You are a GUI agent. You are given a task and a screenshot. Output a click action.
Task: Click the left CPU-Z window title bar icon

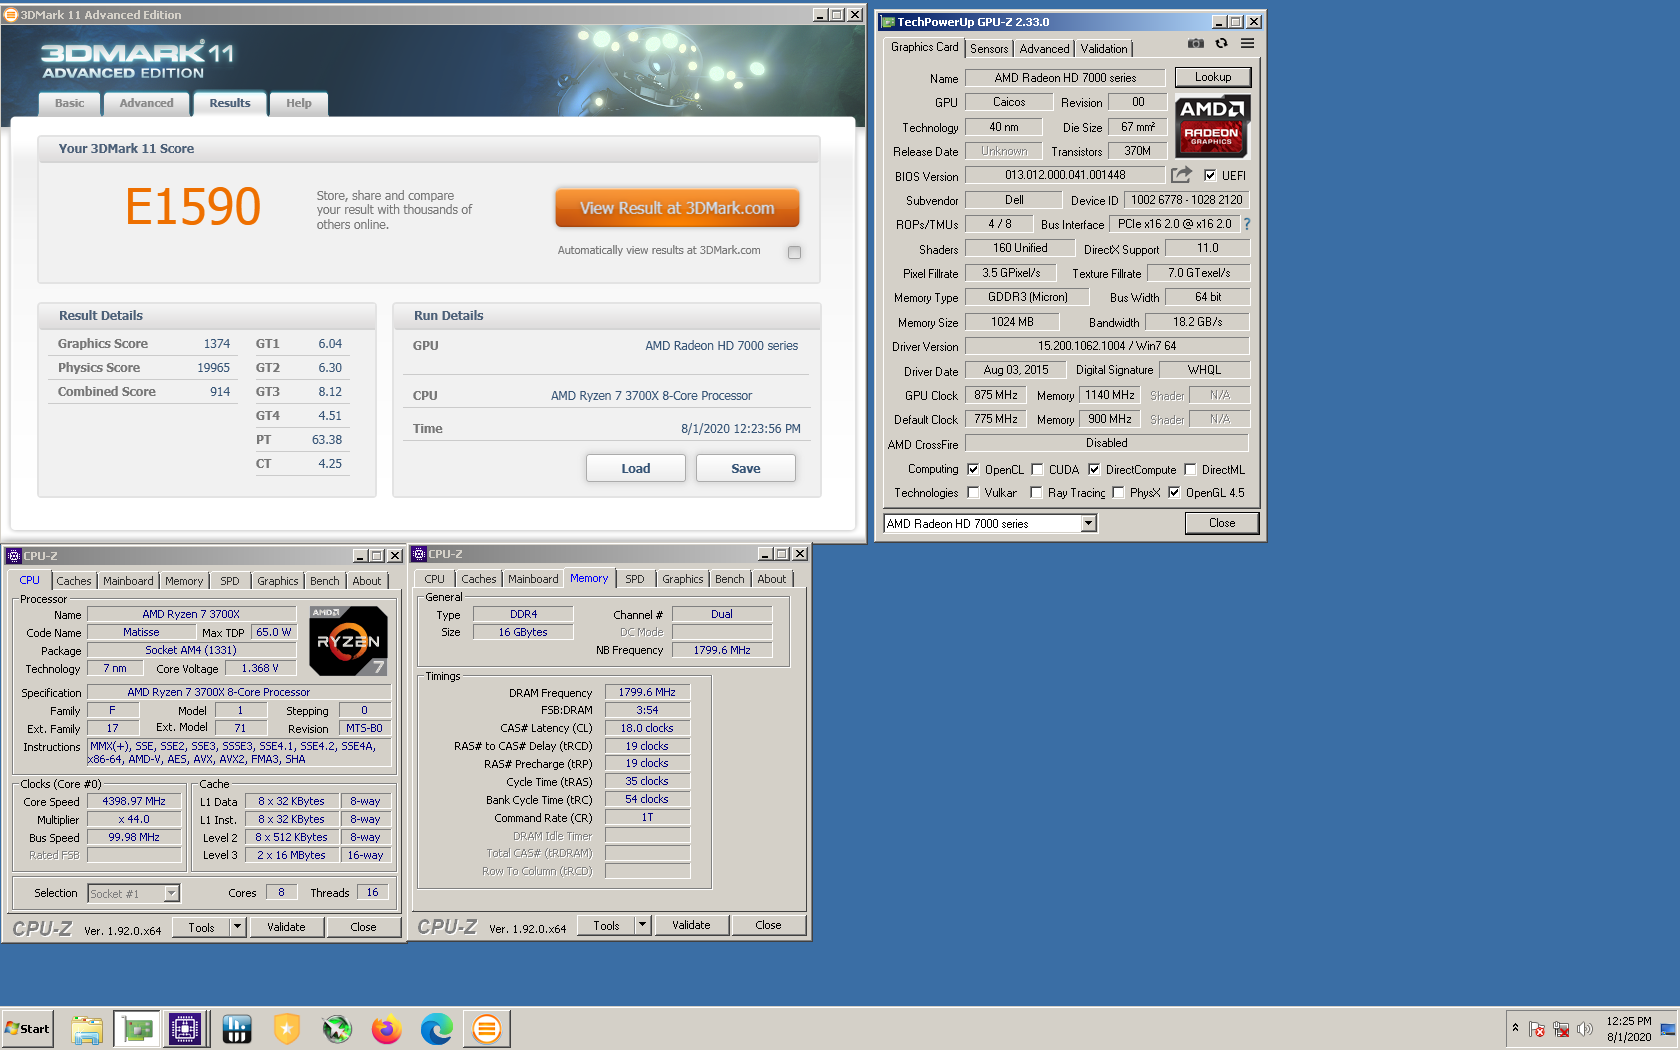tap(14, 556)
